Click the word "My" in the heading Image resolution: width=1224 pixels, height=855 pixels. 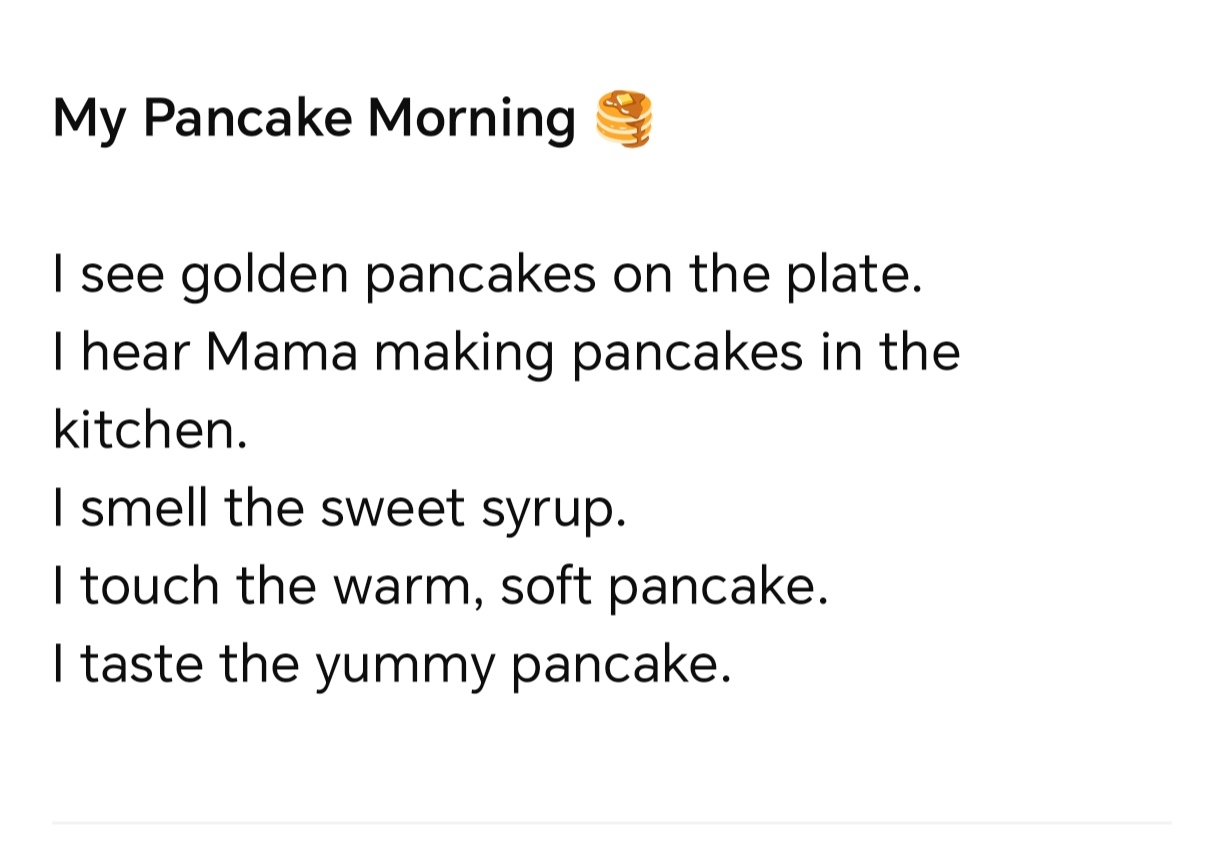[x=89, y=119]
